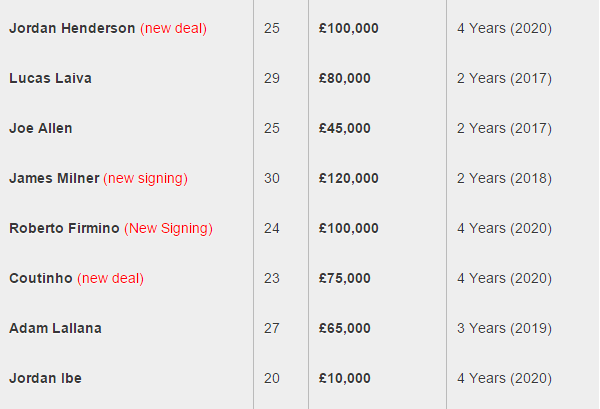Viewport: 600px width, 409px height.
Task: Click "2 Years (2018)" contract length
Action: point(504,178)
